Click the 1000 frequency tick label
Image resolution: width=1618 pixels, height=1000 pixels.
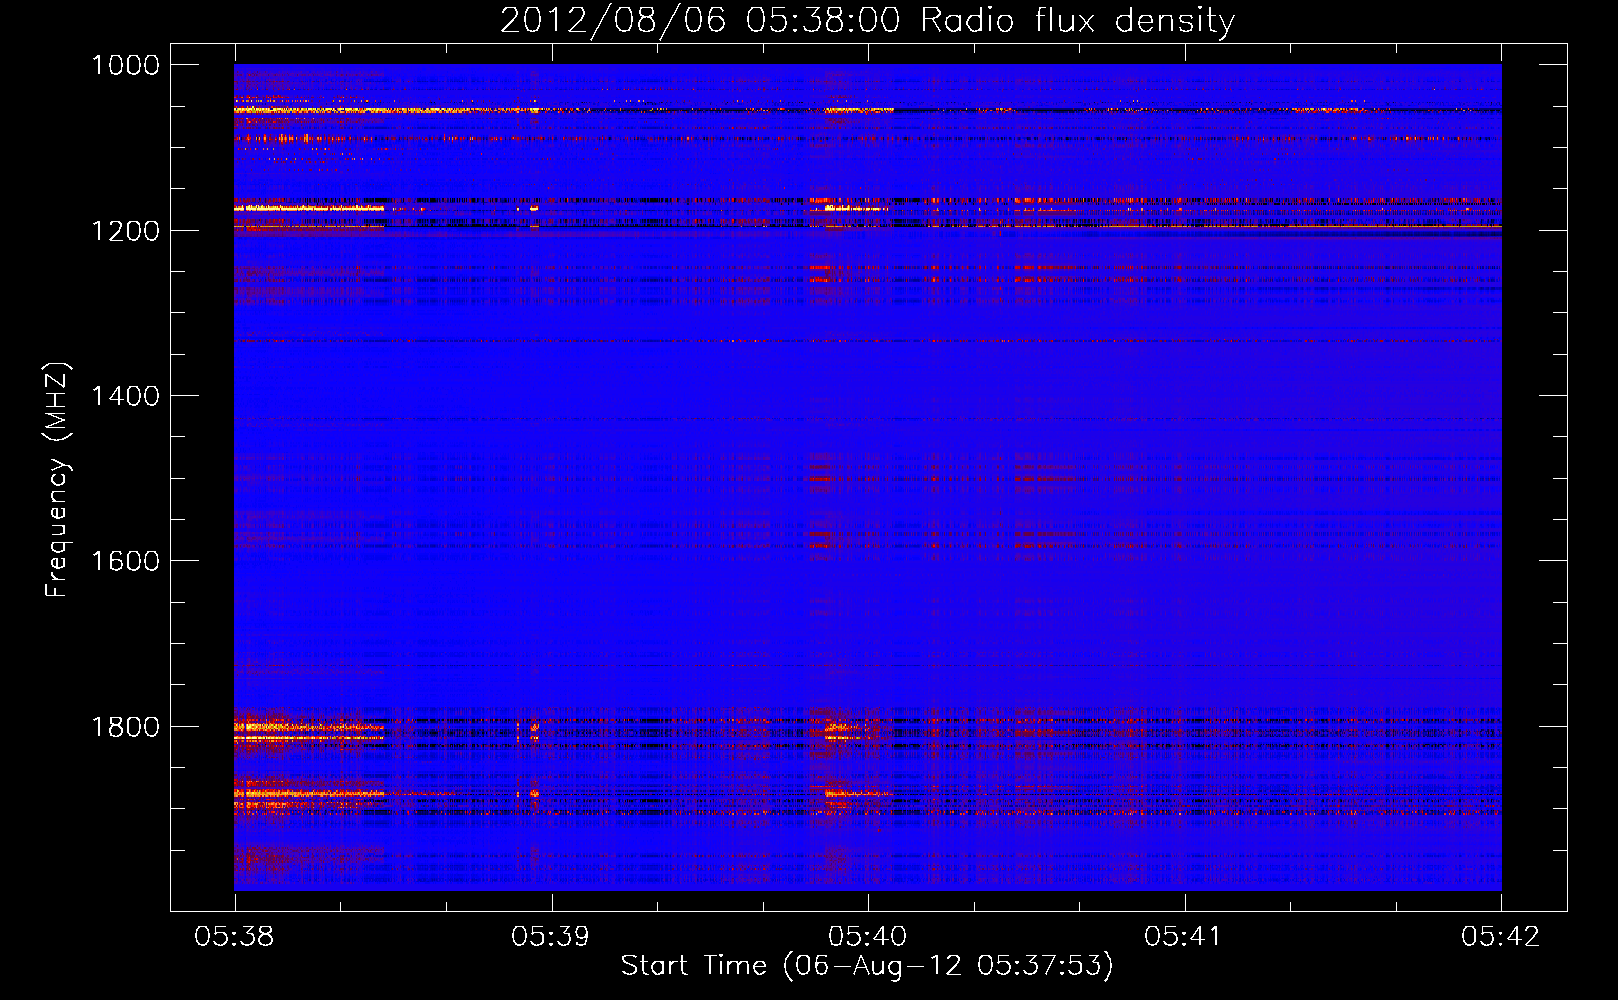click(x=125, y=65)
